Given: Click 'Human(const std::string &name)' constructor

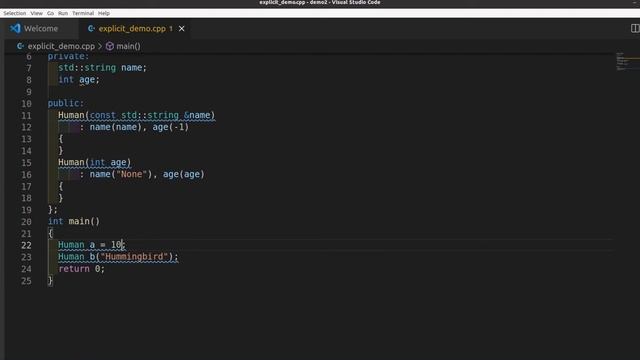Looking at the screenshot, I should [136, 115].
